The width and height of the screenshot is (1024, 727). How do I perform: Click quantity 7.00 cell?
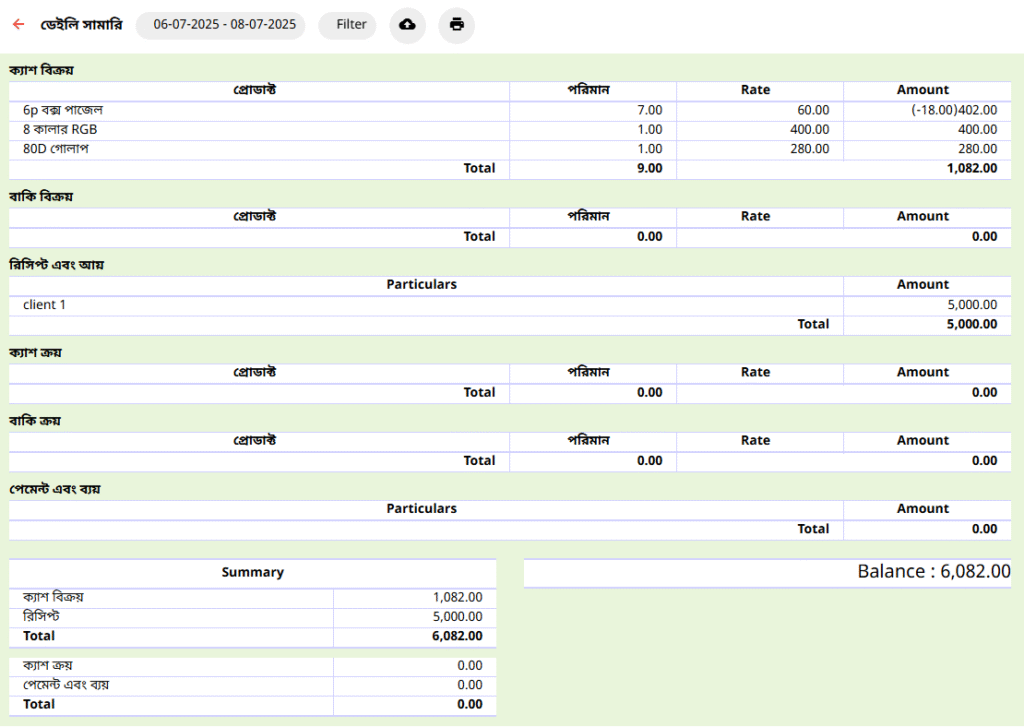[593, 110]
